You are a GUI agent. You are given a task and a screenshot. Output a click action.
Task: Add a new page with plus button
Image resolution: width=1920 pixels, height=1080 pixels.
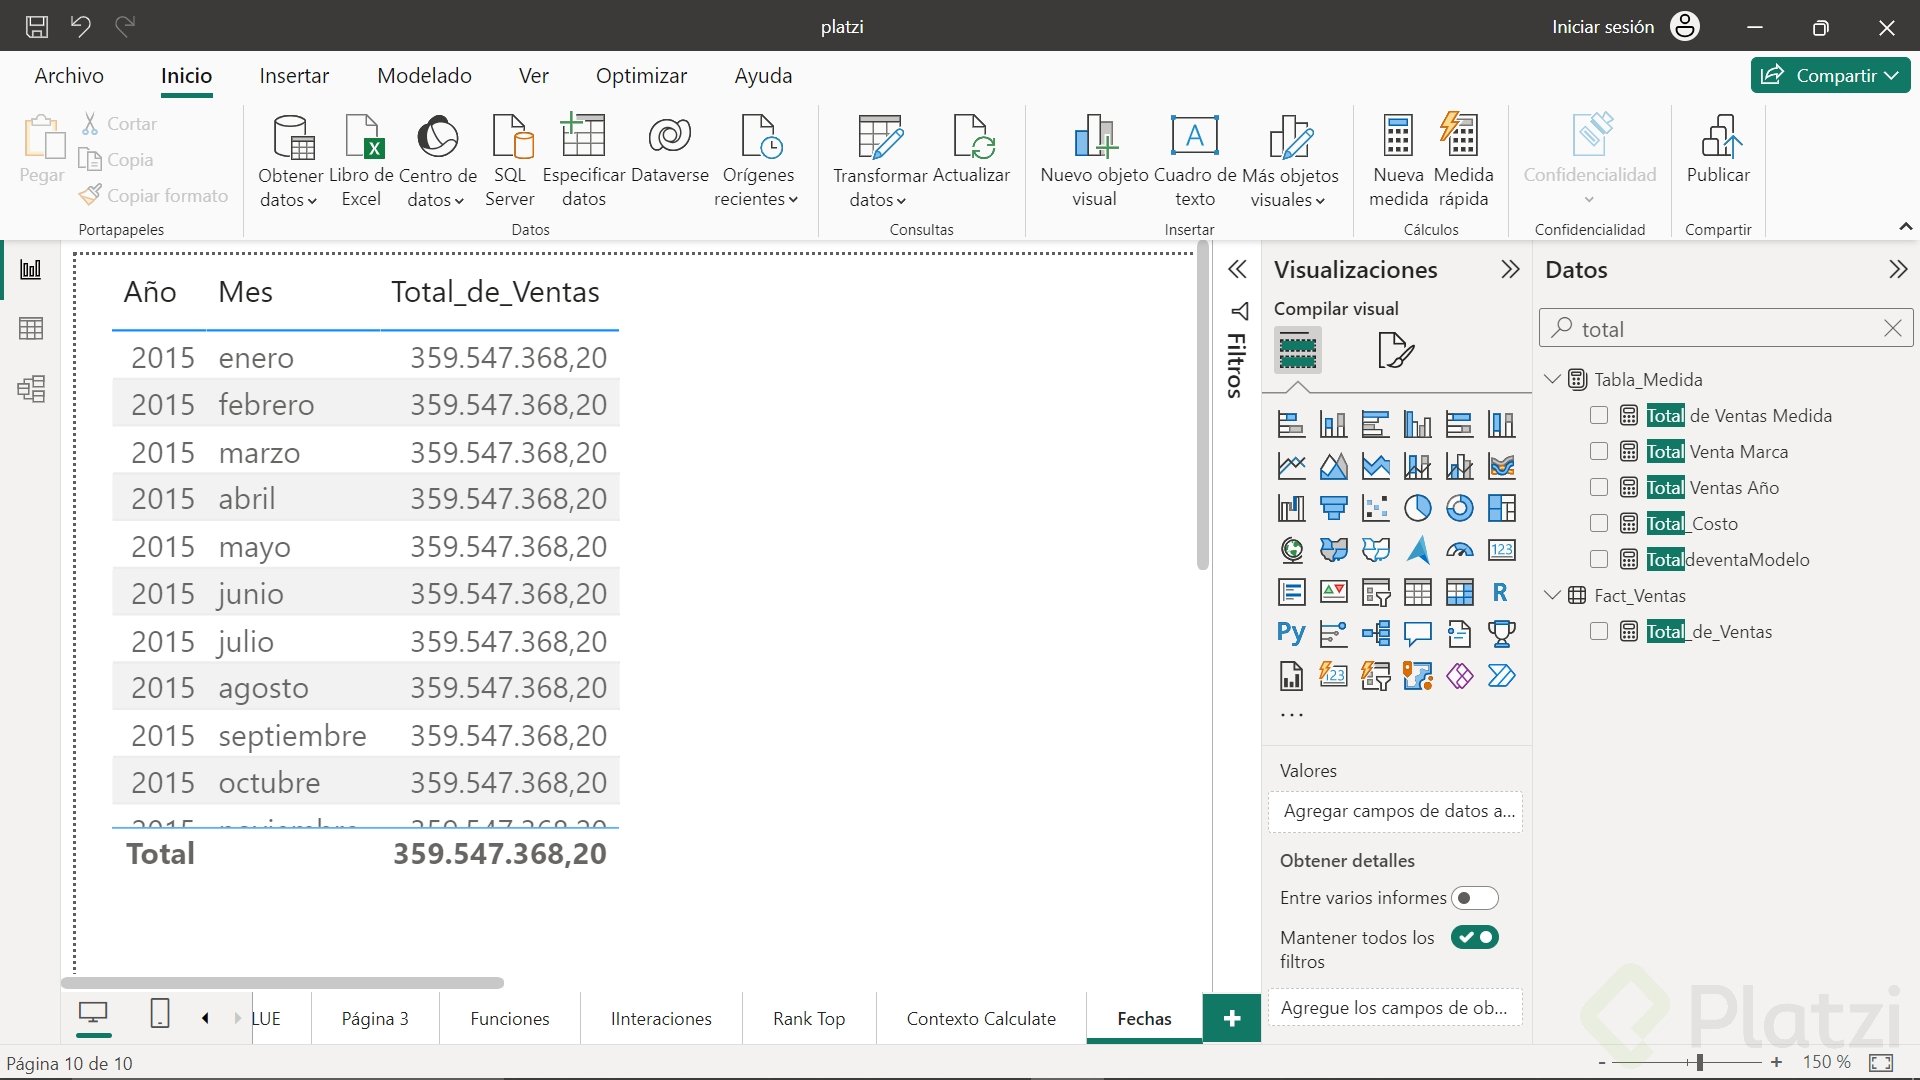tap(1231, 1018)
